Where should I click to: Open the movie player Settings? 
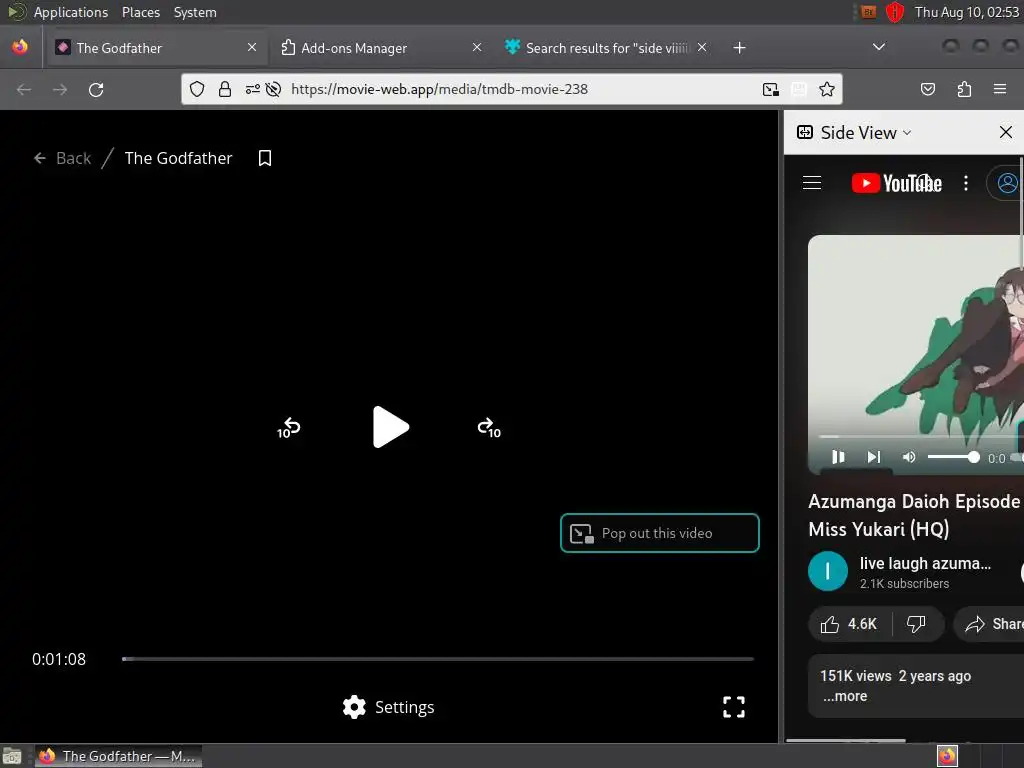point(389,707)
